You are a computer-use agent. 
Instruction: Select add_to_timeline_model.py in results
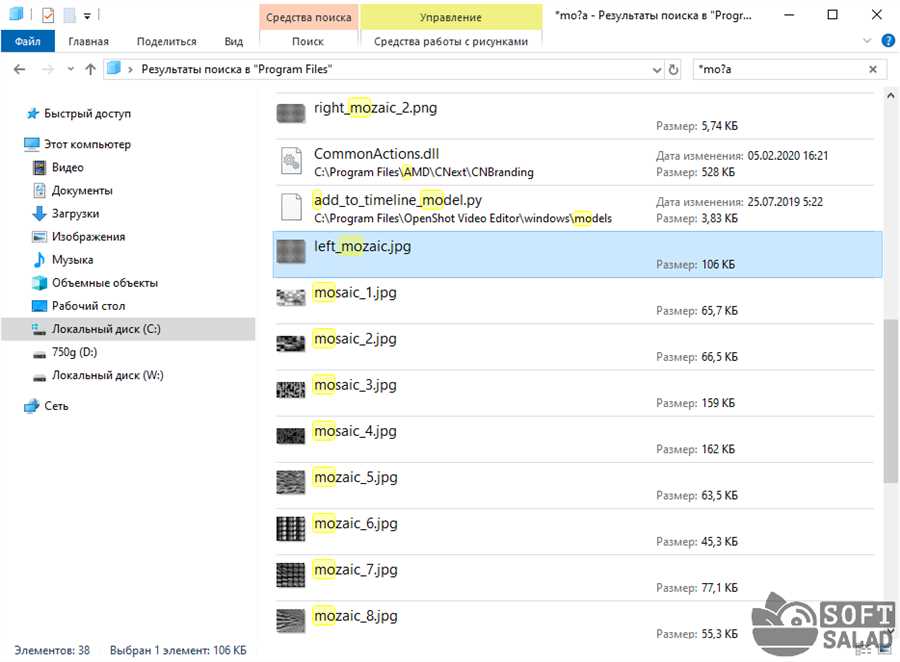click(398, 200)
